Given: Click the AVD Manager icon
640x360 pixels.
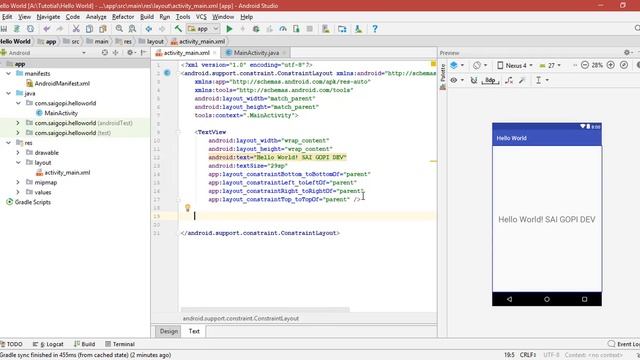Looking at the screenshot, I should click(x=326, y=29).
